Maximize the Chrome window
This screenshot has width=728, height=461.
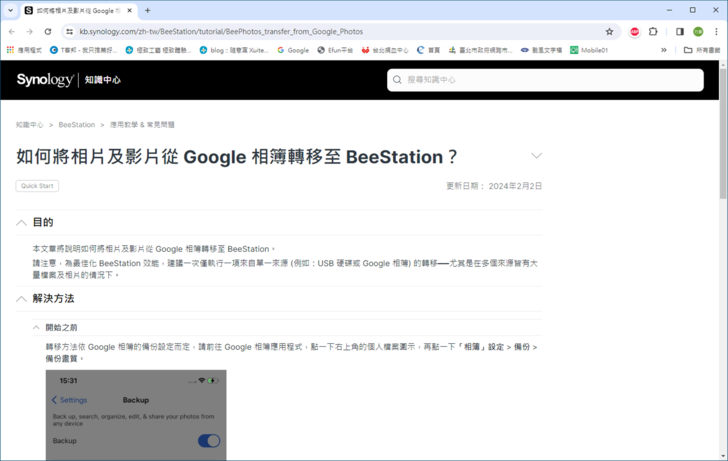point(692,10)
